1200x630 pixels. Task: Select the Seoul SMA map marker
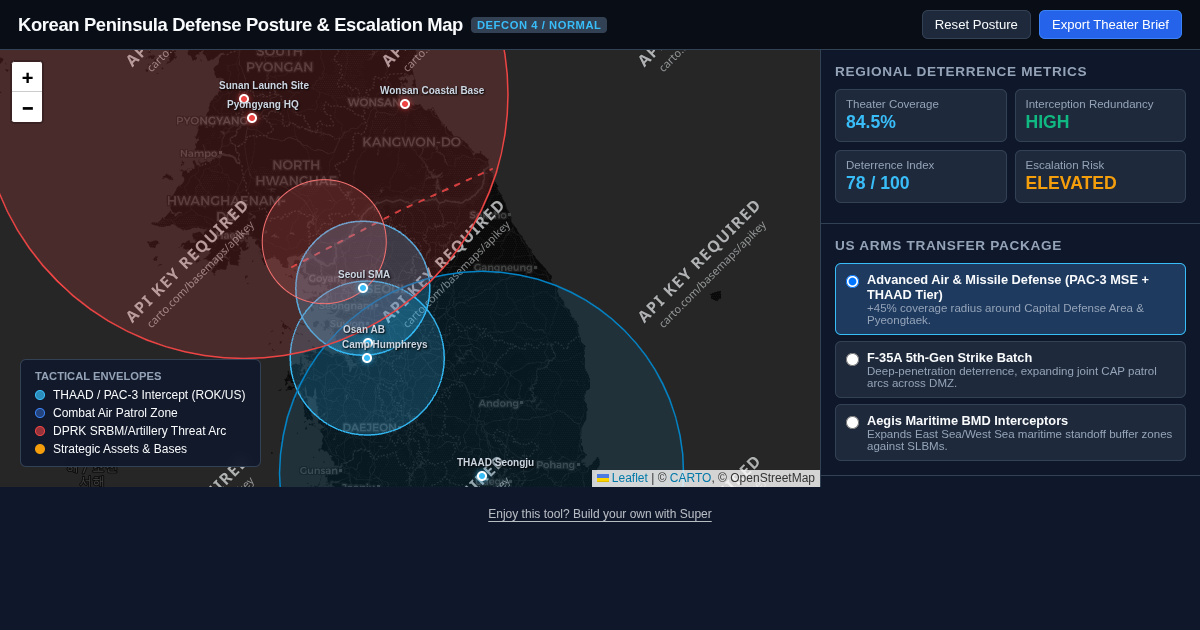(x=363, y=288)
